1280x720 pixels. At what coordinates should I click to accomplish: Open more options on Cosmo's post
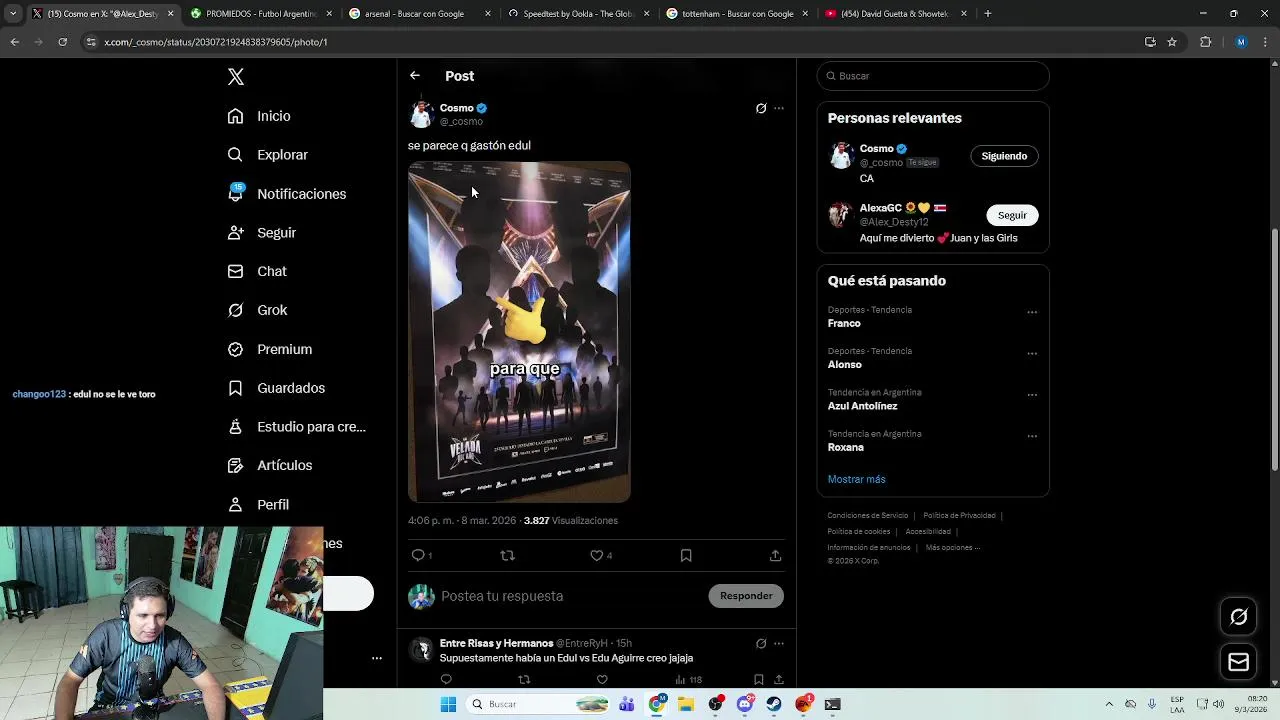(x=779, y=108)
